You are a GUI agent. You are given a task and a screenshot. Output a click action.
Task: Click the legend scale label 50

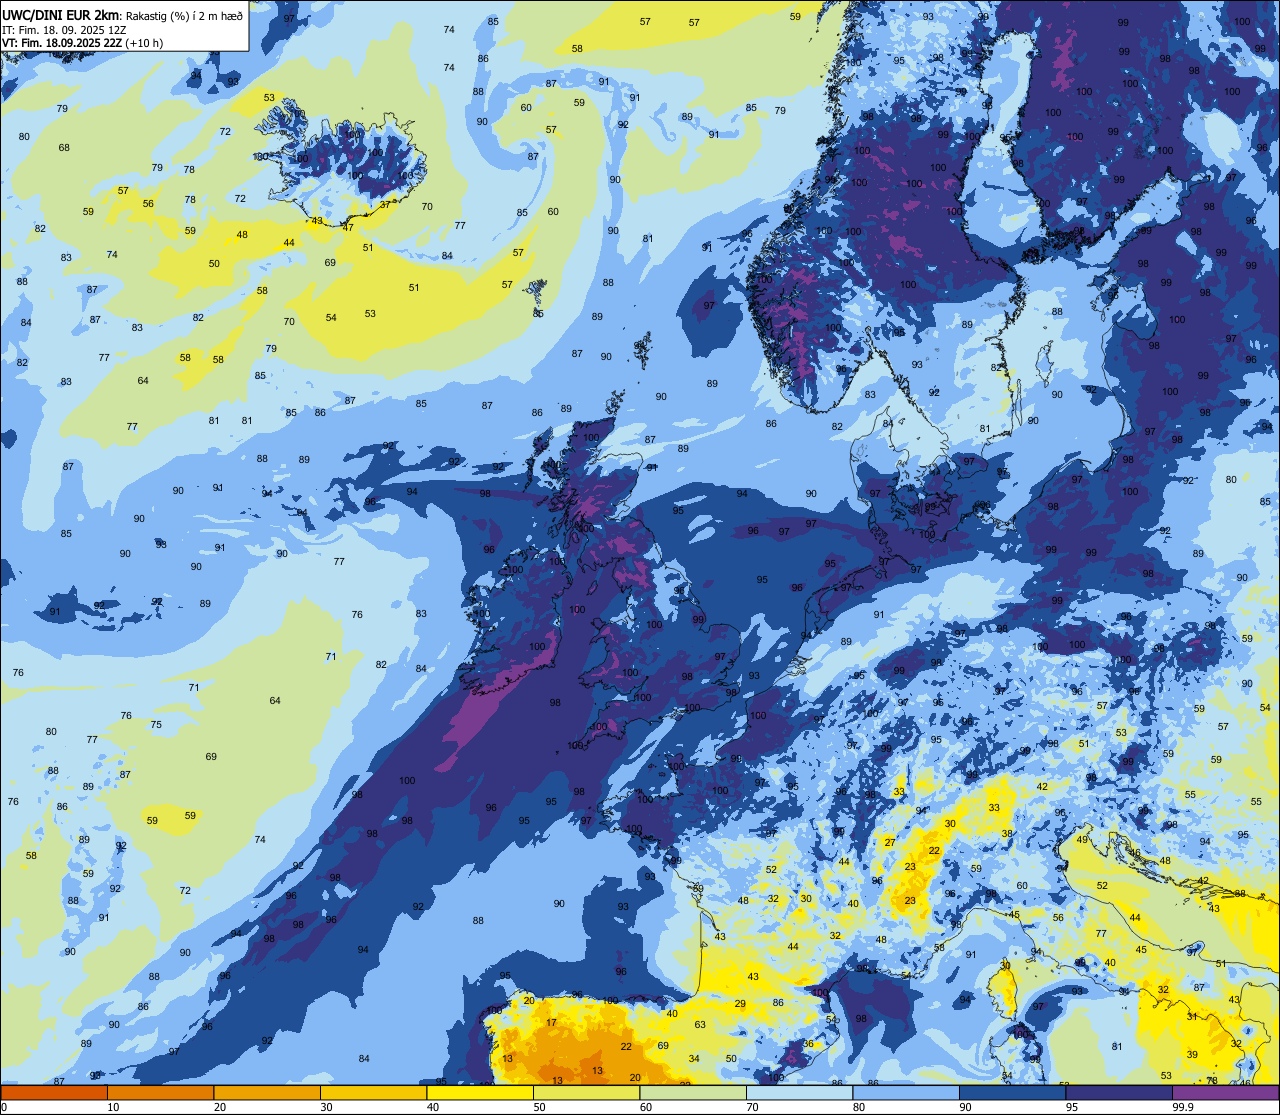539,1107
